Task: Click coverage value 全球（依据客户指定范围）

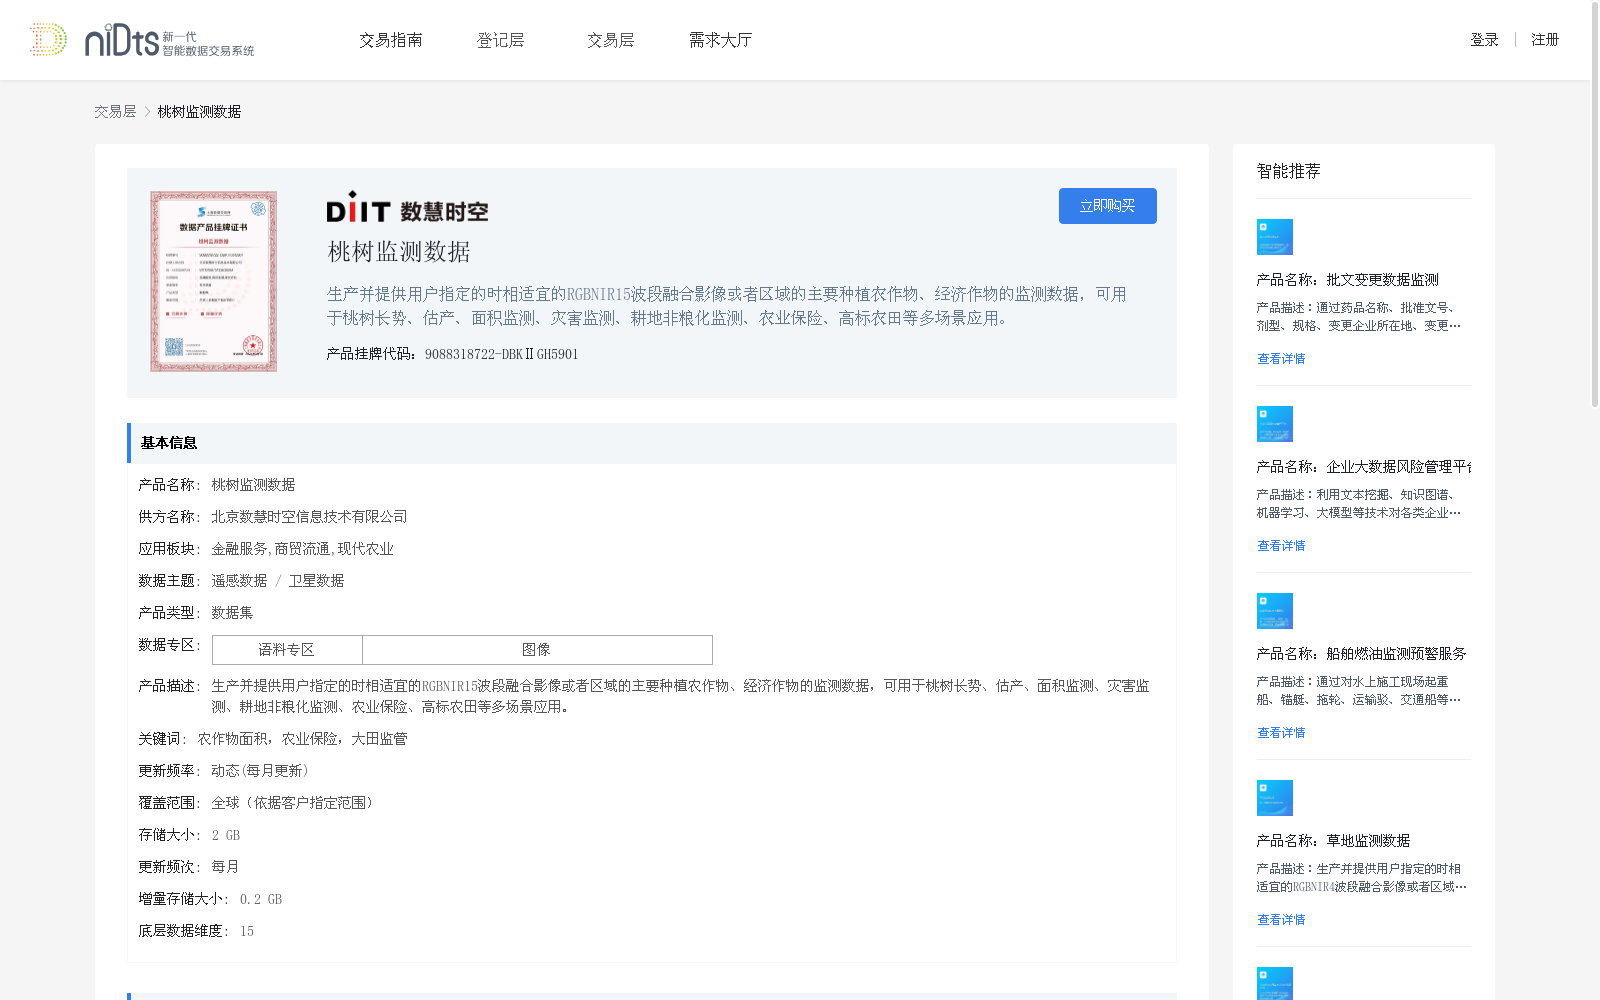Action: [292, 803]
